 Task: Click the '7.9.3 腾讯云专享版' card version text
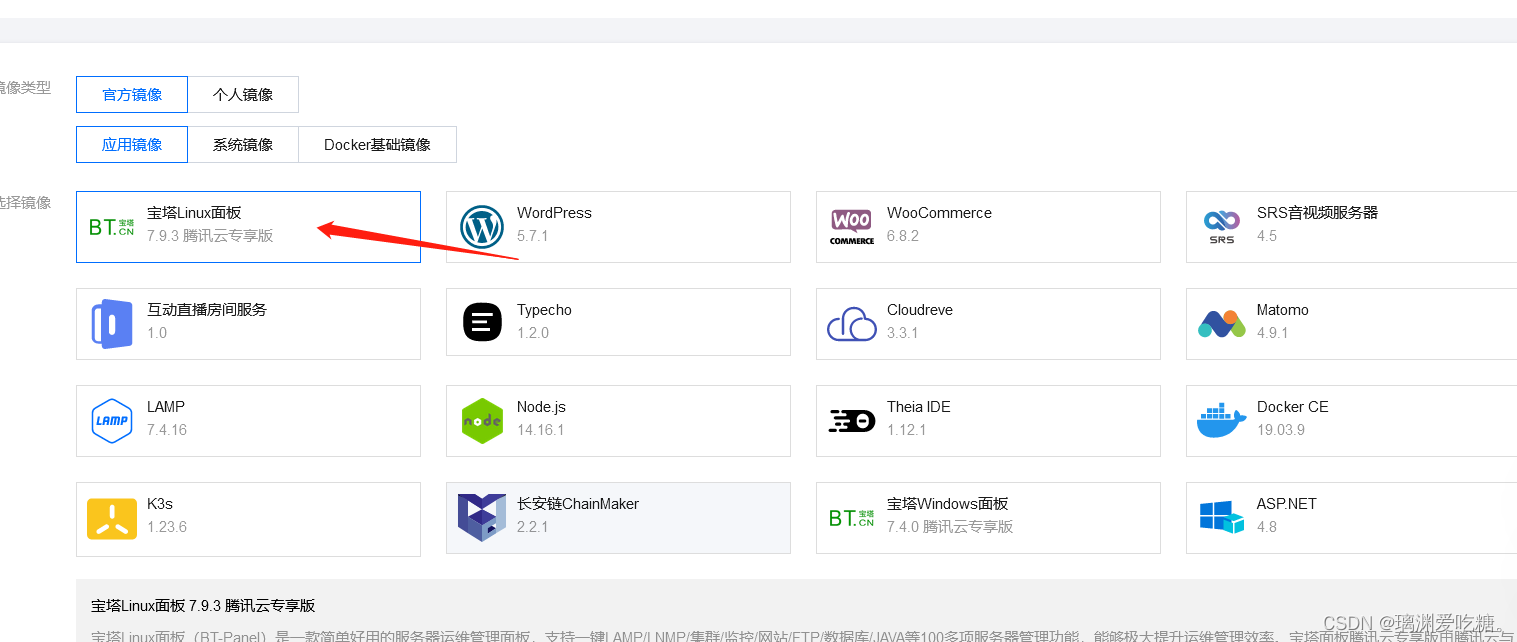click(210, 236)
